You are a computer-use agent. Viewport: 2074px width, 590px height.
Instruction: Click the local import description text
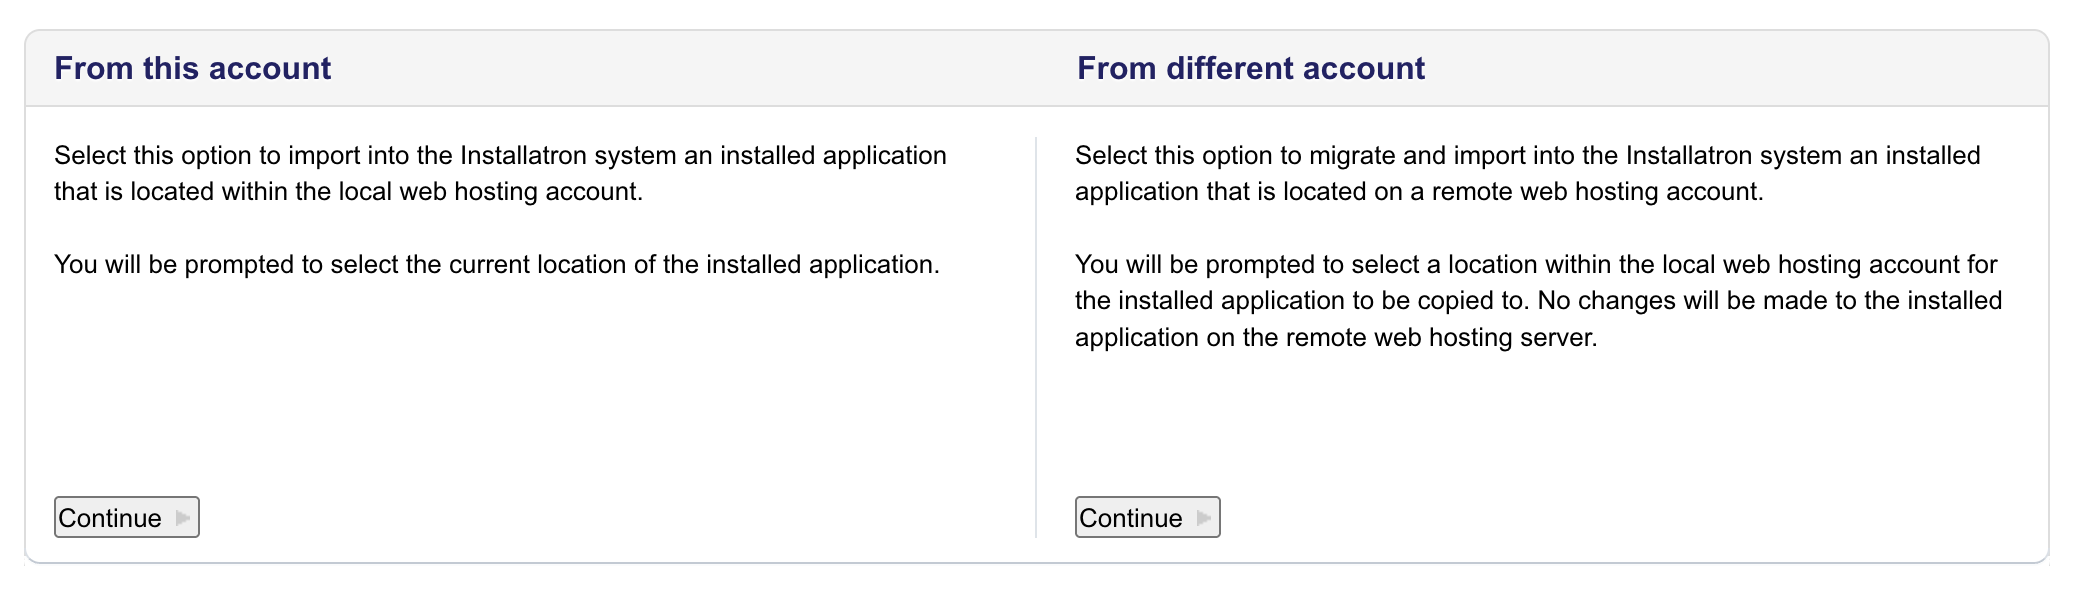[x=500, y=172]
